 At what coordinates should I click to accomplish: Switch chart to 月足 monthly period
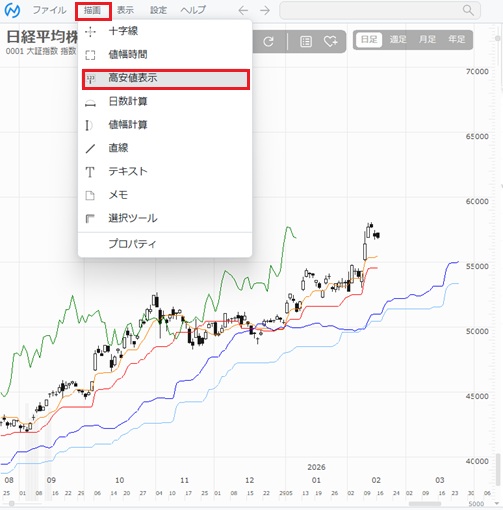(427, 40)
